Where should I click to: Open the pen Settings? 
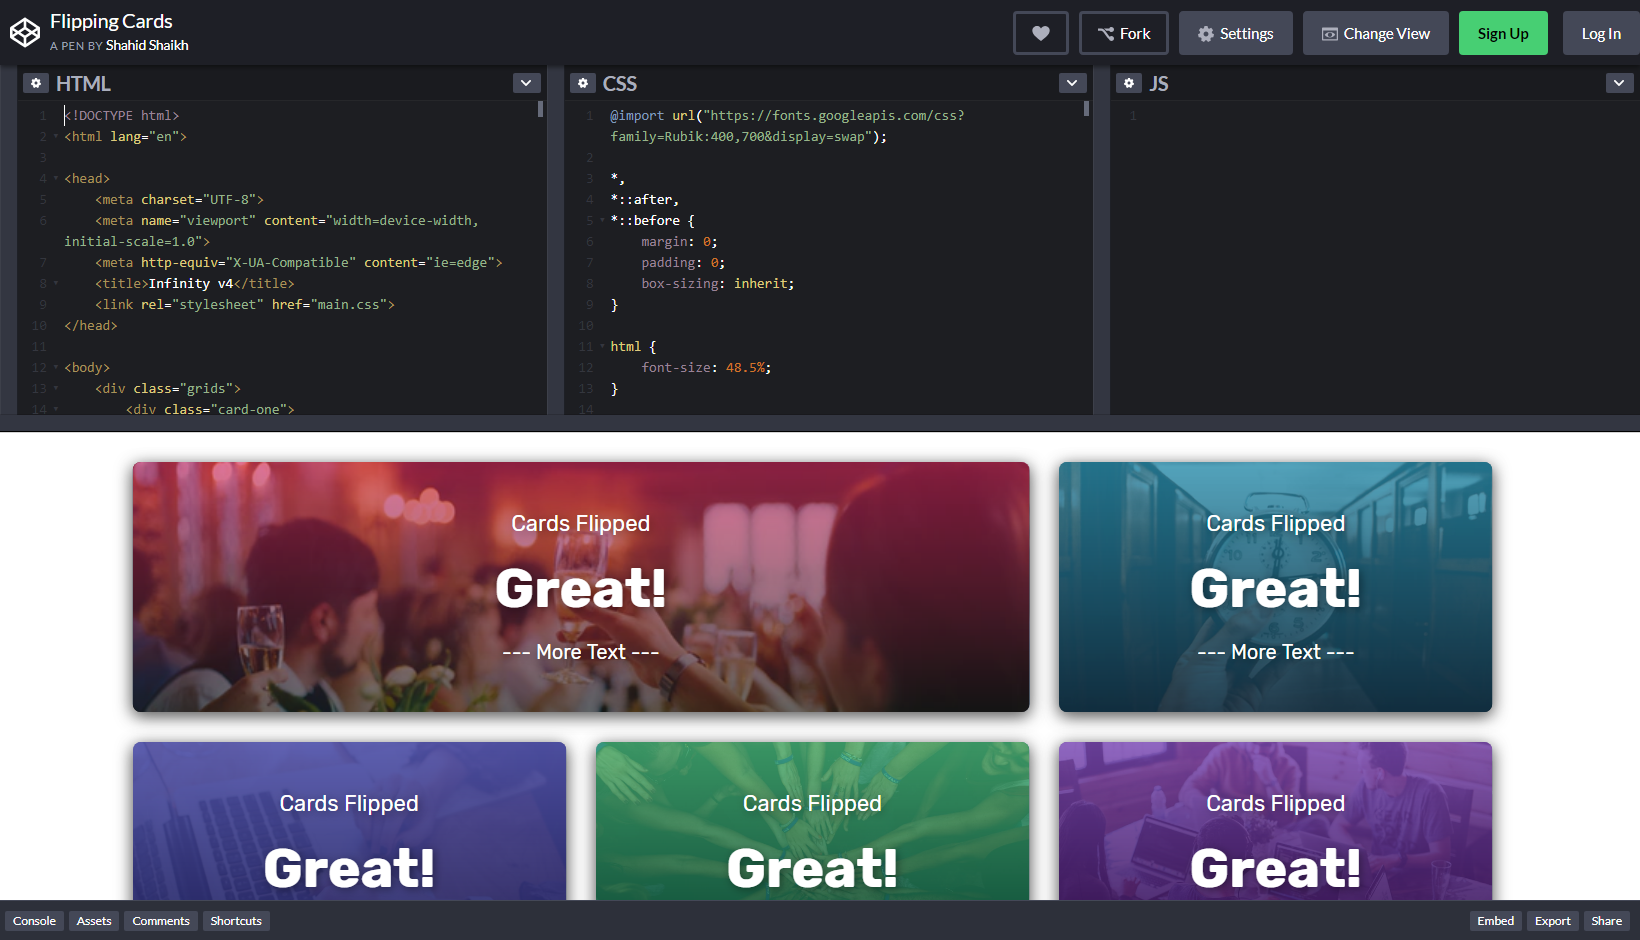(1236, 33)
